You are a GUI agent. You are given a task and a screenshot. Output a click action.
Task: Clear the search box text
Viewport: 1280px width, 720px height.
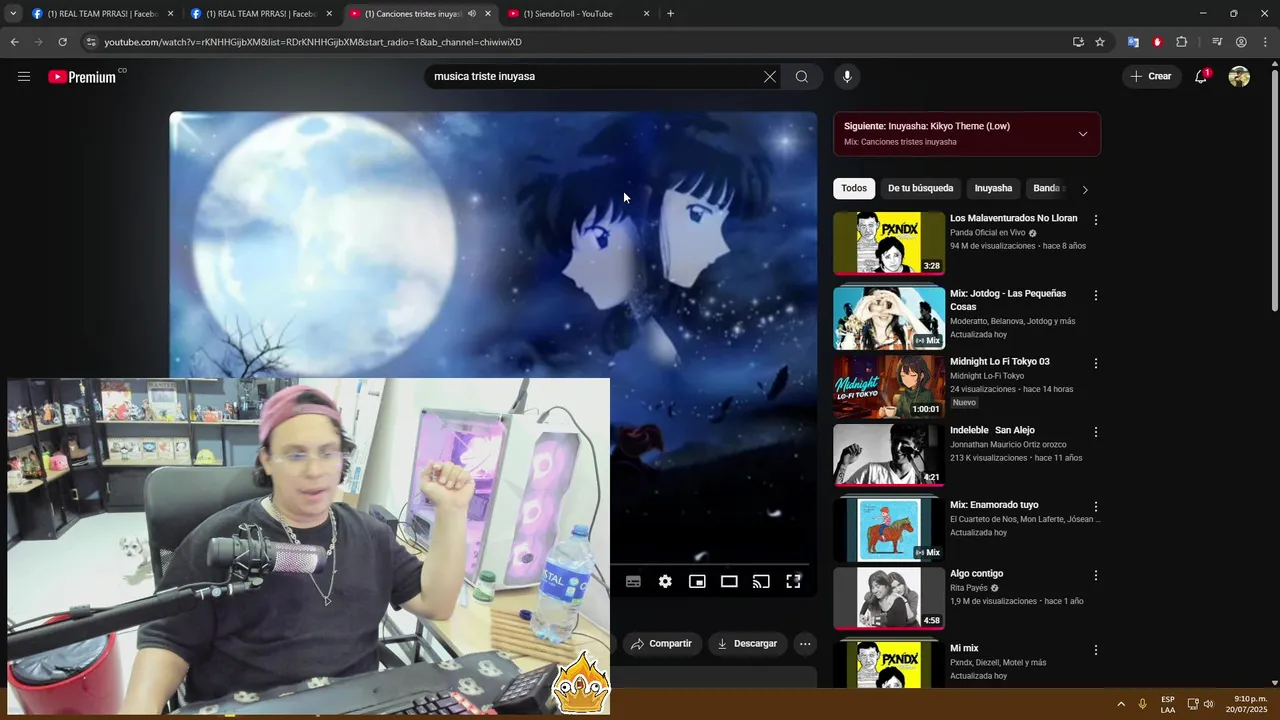(x=770, y=77)
